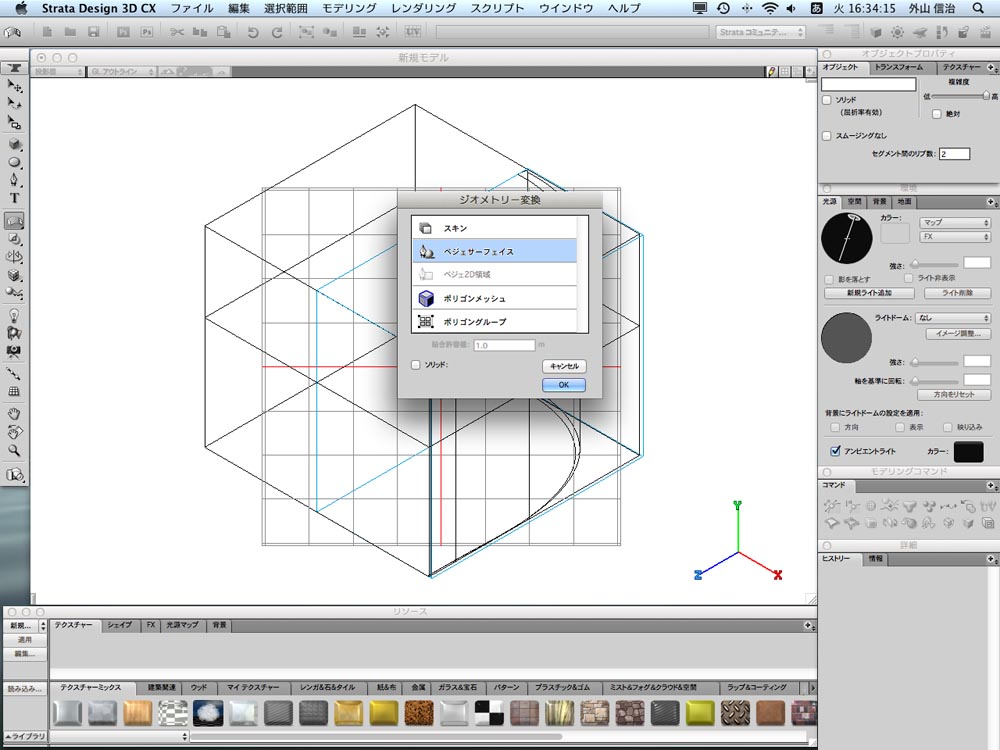Toggle the スムージングなし checkbox
Image resolution: width=1000 pixels, height=750 pixels.
tap(827, 136)
